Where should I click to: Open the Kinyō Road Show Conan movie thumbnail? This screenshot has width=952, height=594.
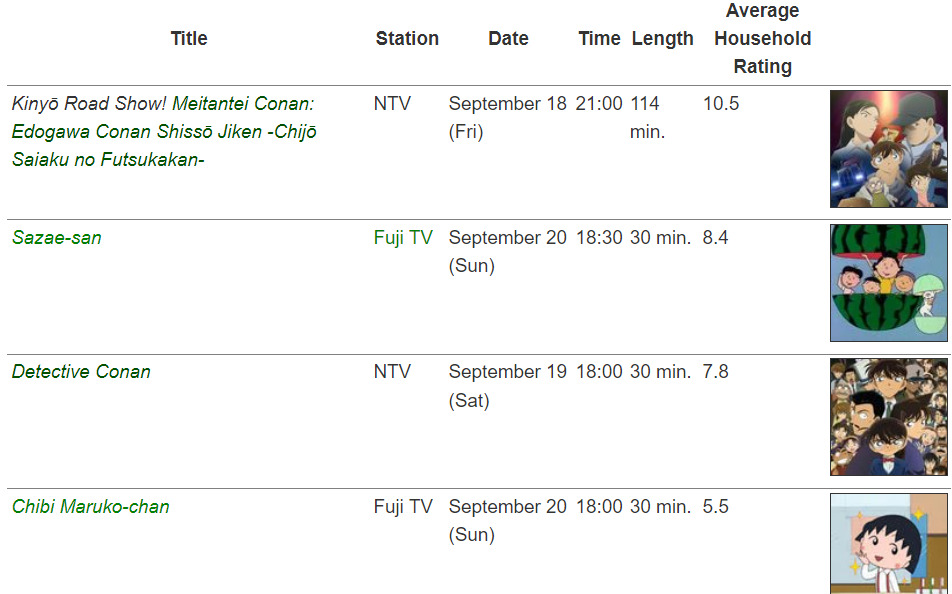click(x=888, y=149)
